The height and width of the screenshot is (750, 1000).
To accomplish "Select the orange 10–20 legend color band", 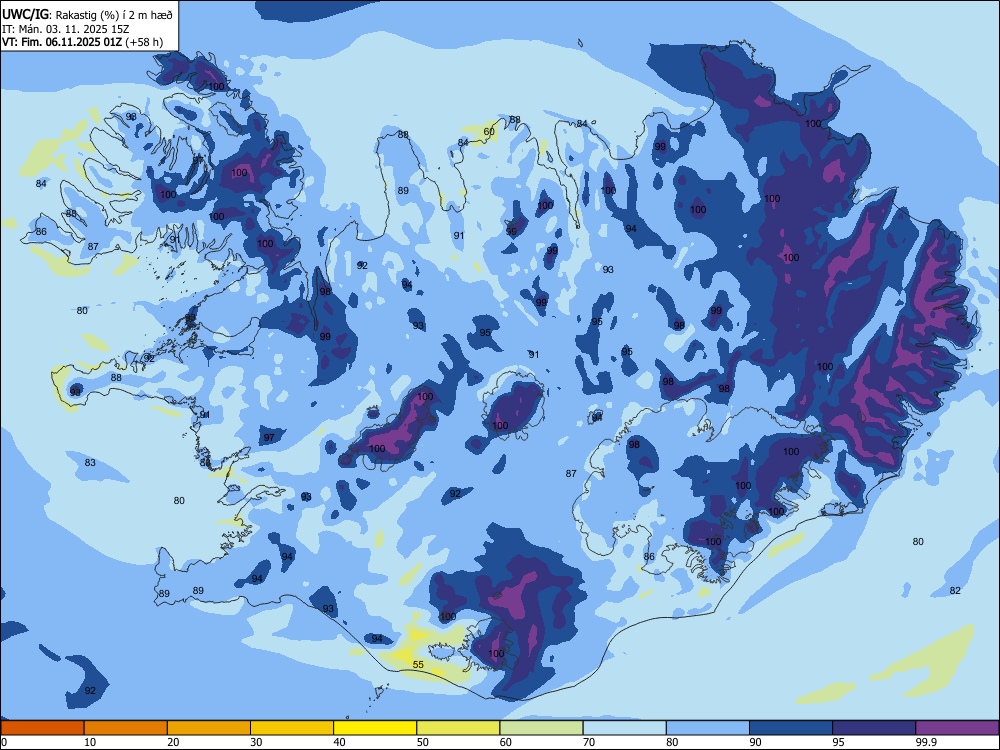I will tap(126, 728).
